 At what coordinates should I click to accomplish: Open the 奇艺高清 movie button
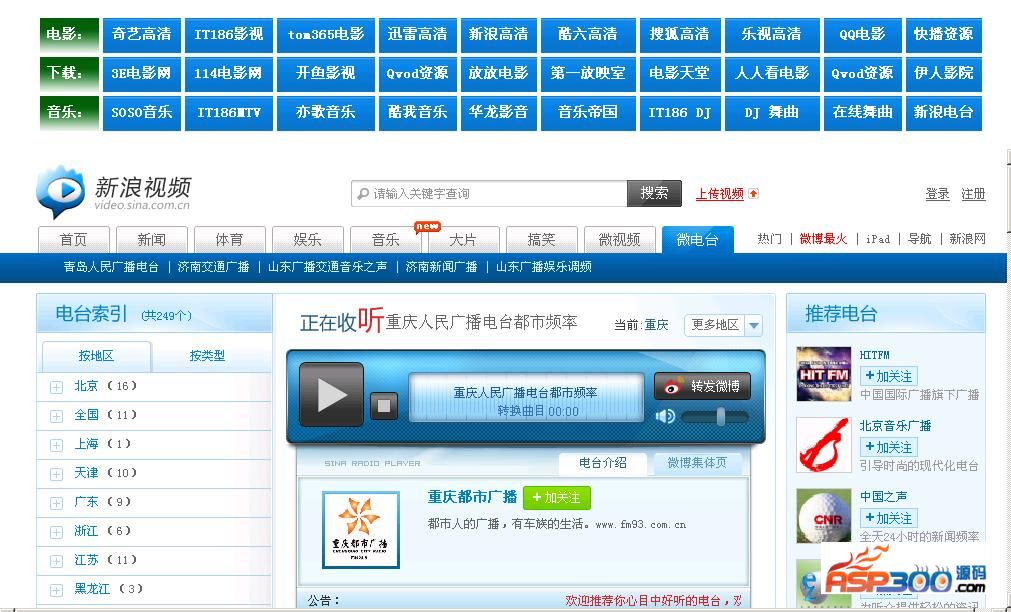[142, 35]
